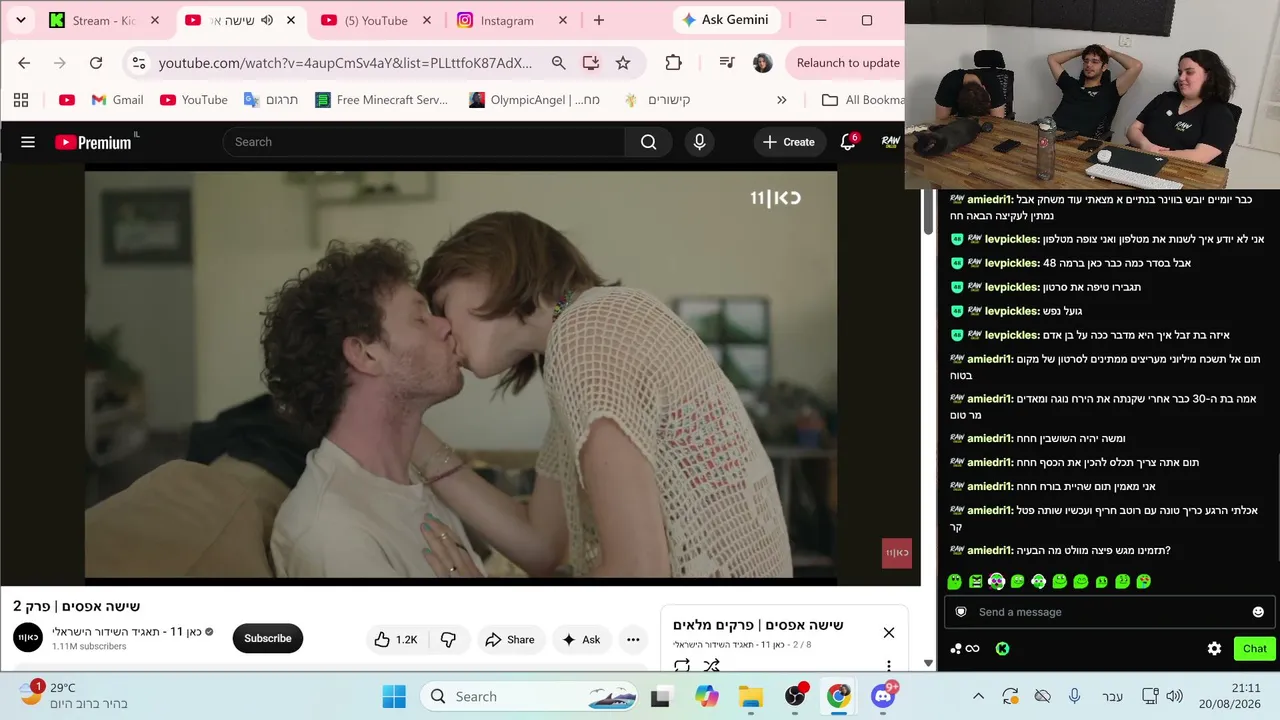
Task: Click the Ask Gemini button
Action: [727, 20]
